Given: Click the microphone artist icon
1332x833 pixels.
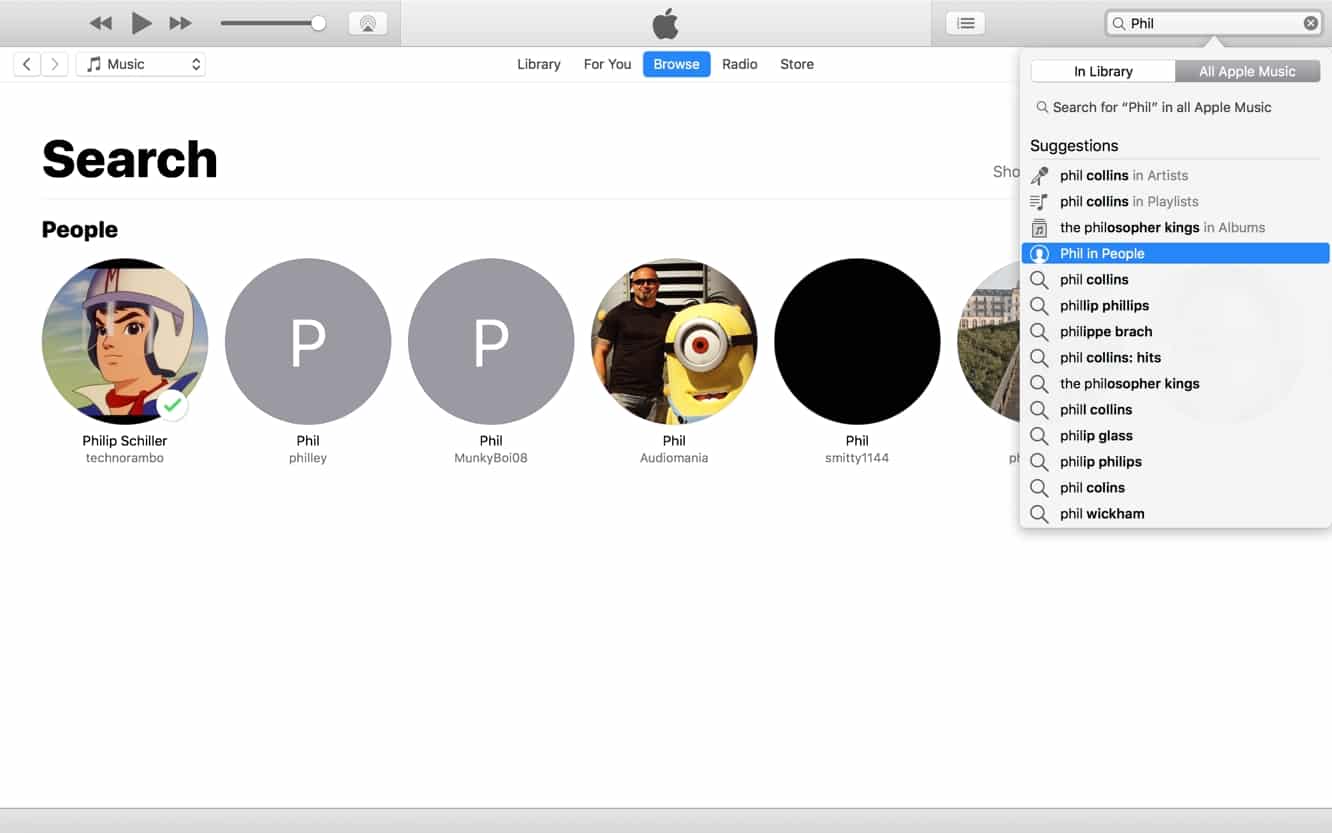Looking at the screenshot, I should click(x=1039, y=175).
